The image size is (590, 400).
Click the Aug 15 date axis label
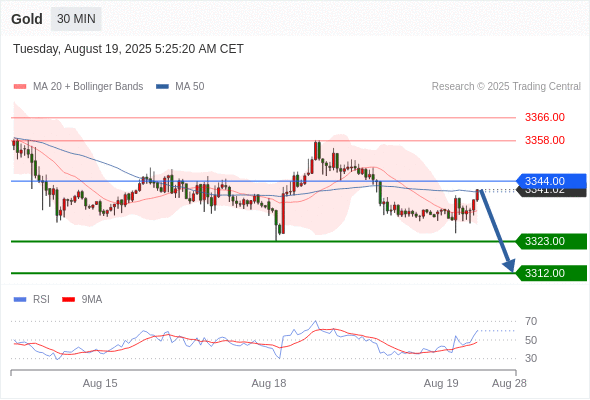(100, 383)
